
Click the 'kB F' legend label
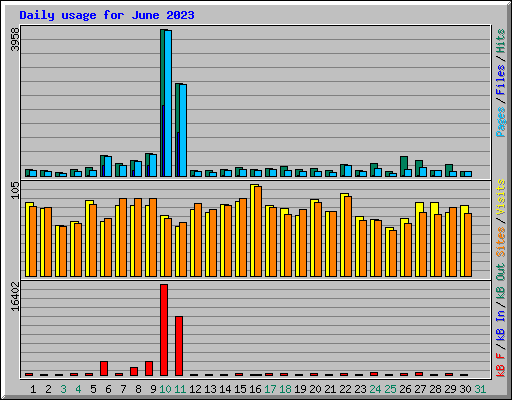500,365
